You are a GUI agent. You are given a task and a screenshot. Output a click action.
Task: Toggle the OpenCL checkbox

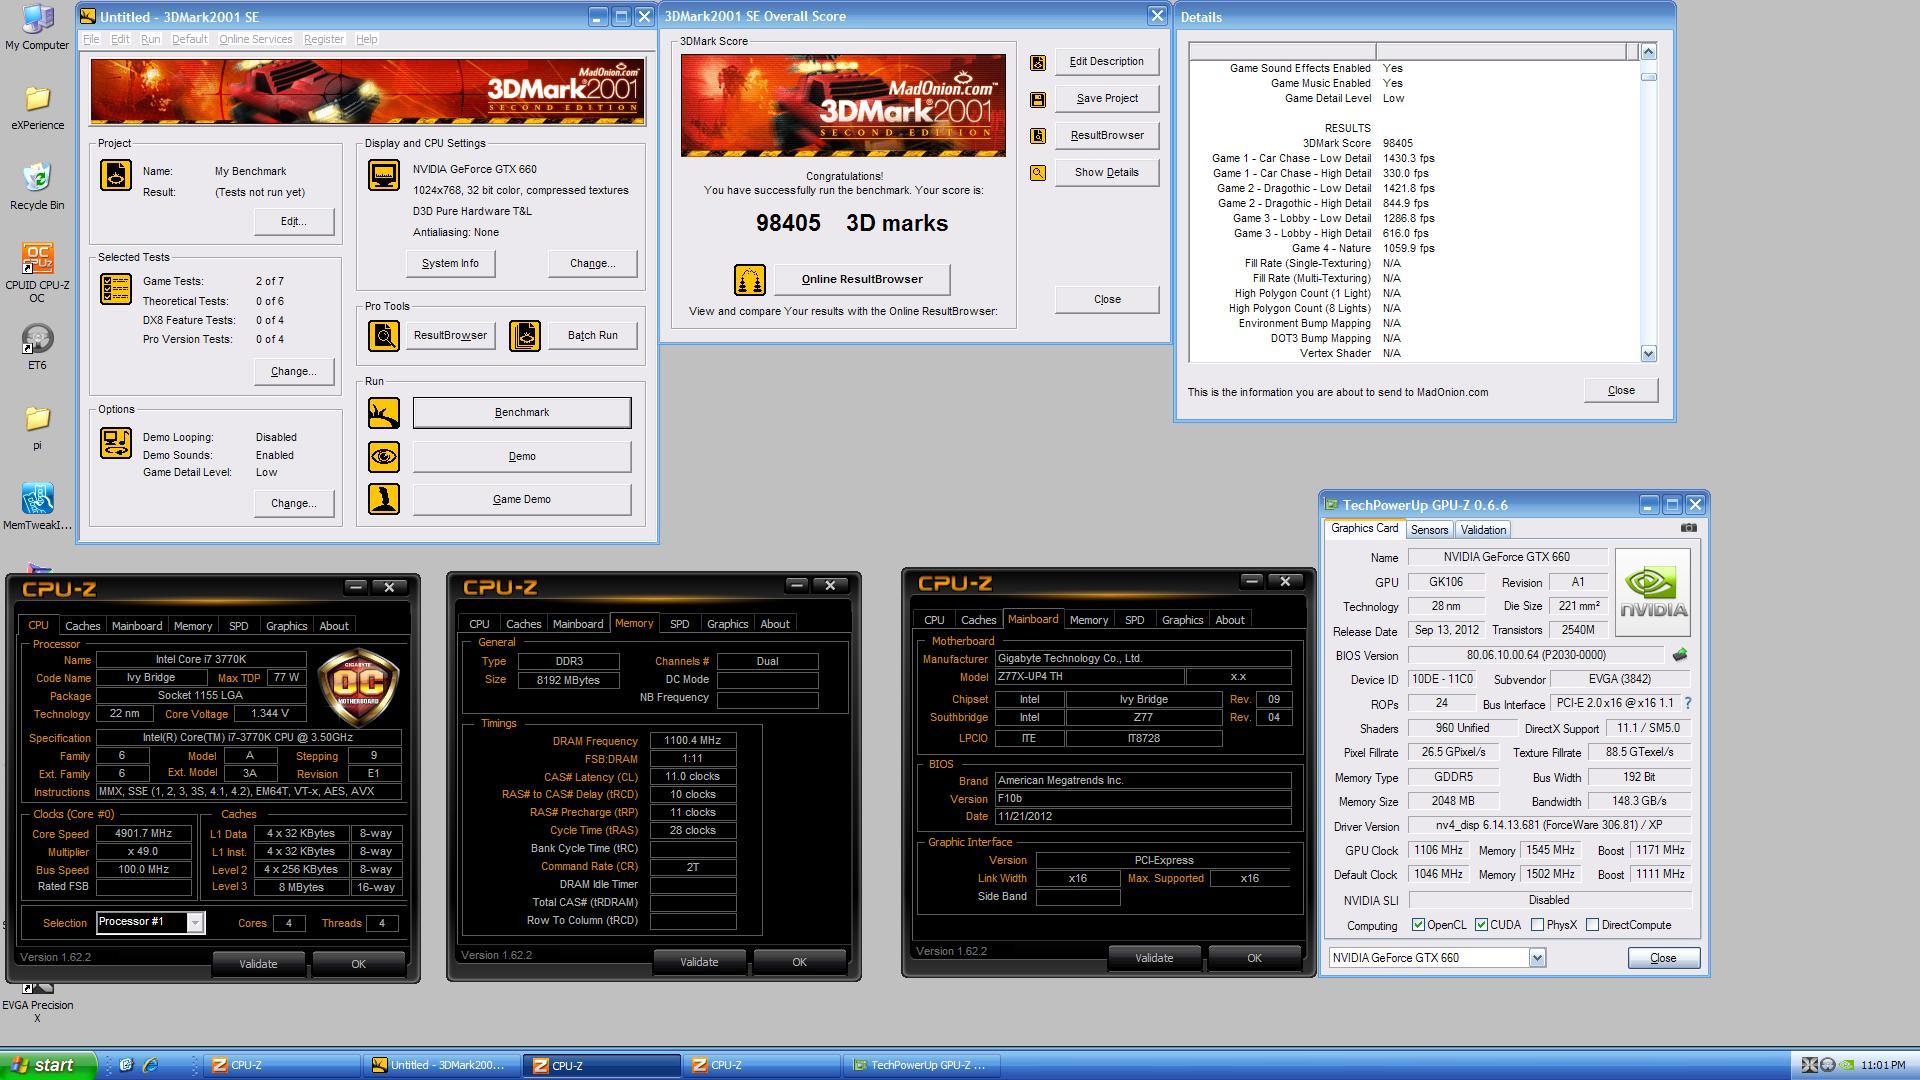coord(1418,925)
